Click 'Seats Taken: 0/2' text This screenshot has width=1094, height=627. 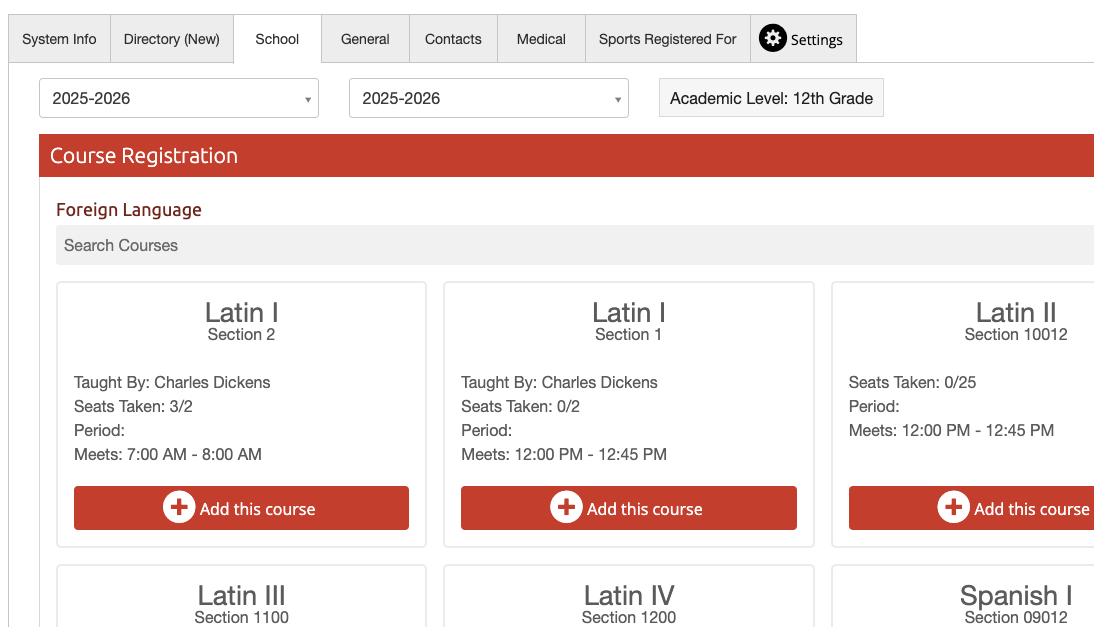(520, 407)
